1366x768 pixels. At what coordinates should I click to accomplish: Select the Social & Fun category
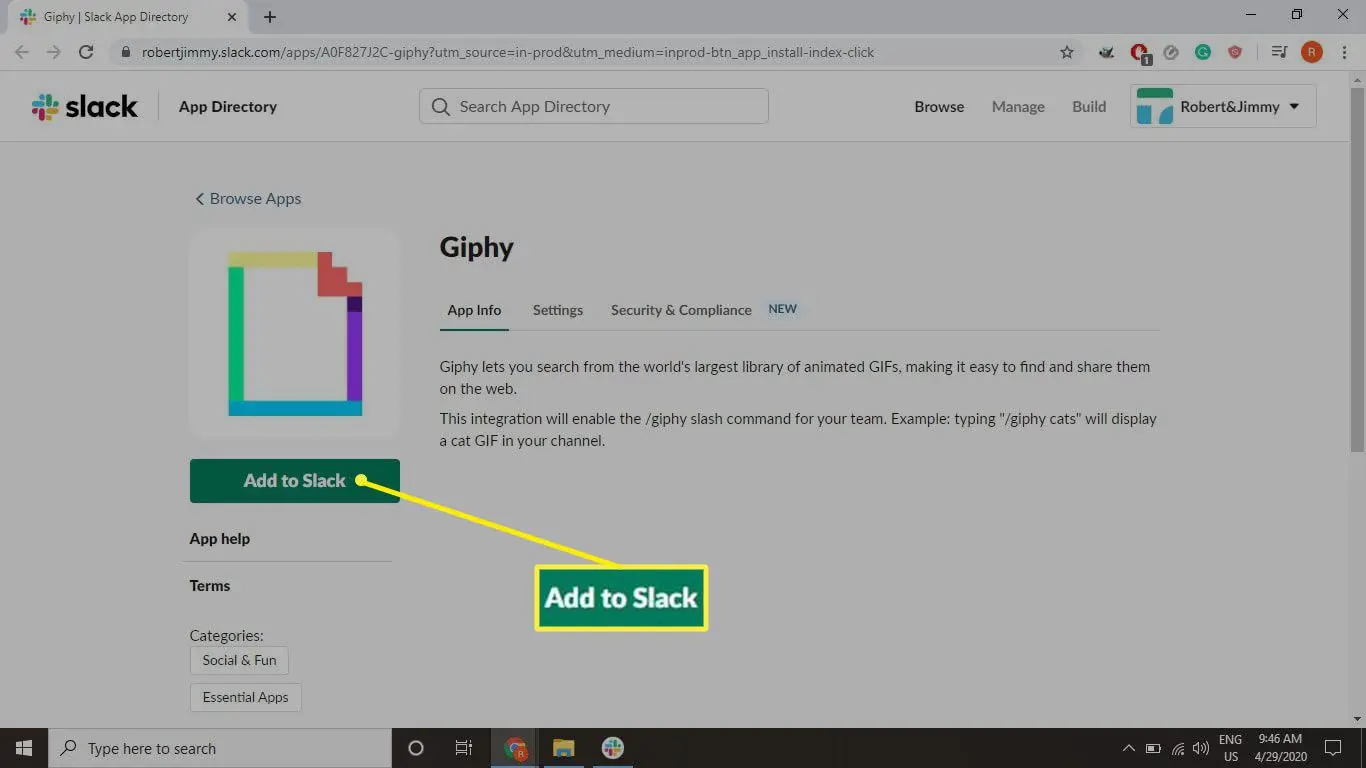pyautogui.click(x=240, y=660)
